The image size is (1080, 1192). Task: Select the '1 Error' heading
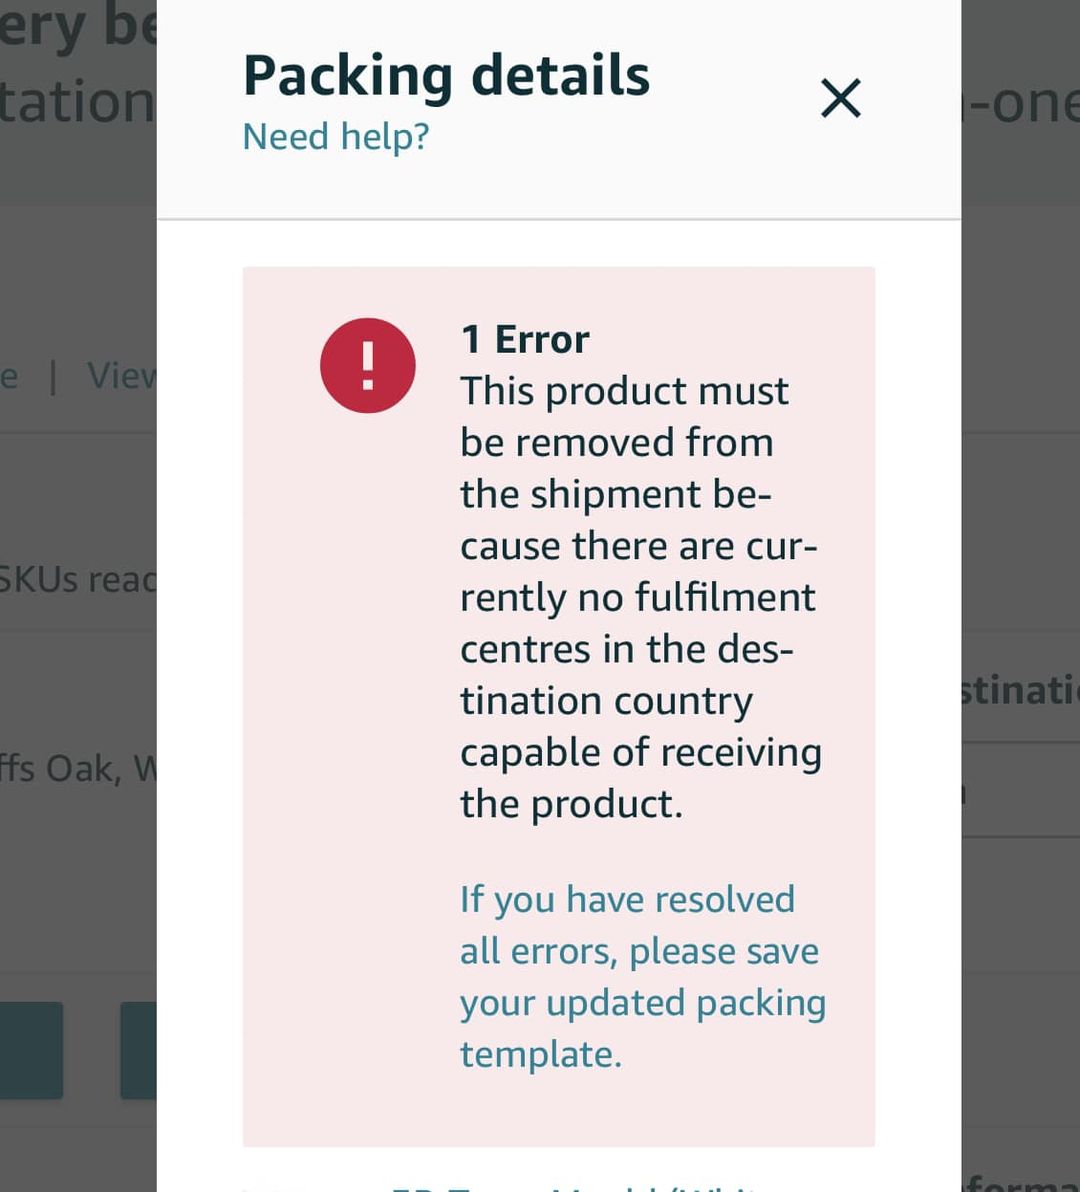click(525, 339)
